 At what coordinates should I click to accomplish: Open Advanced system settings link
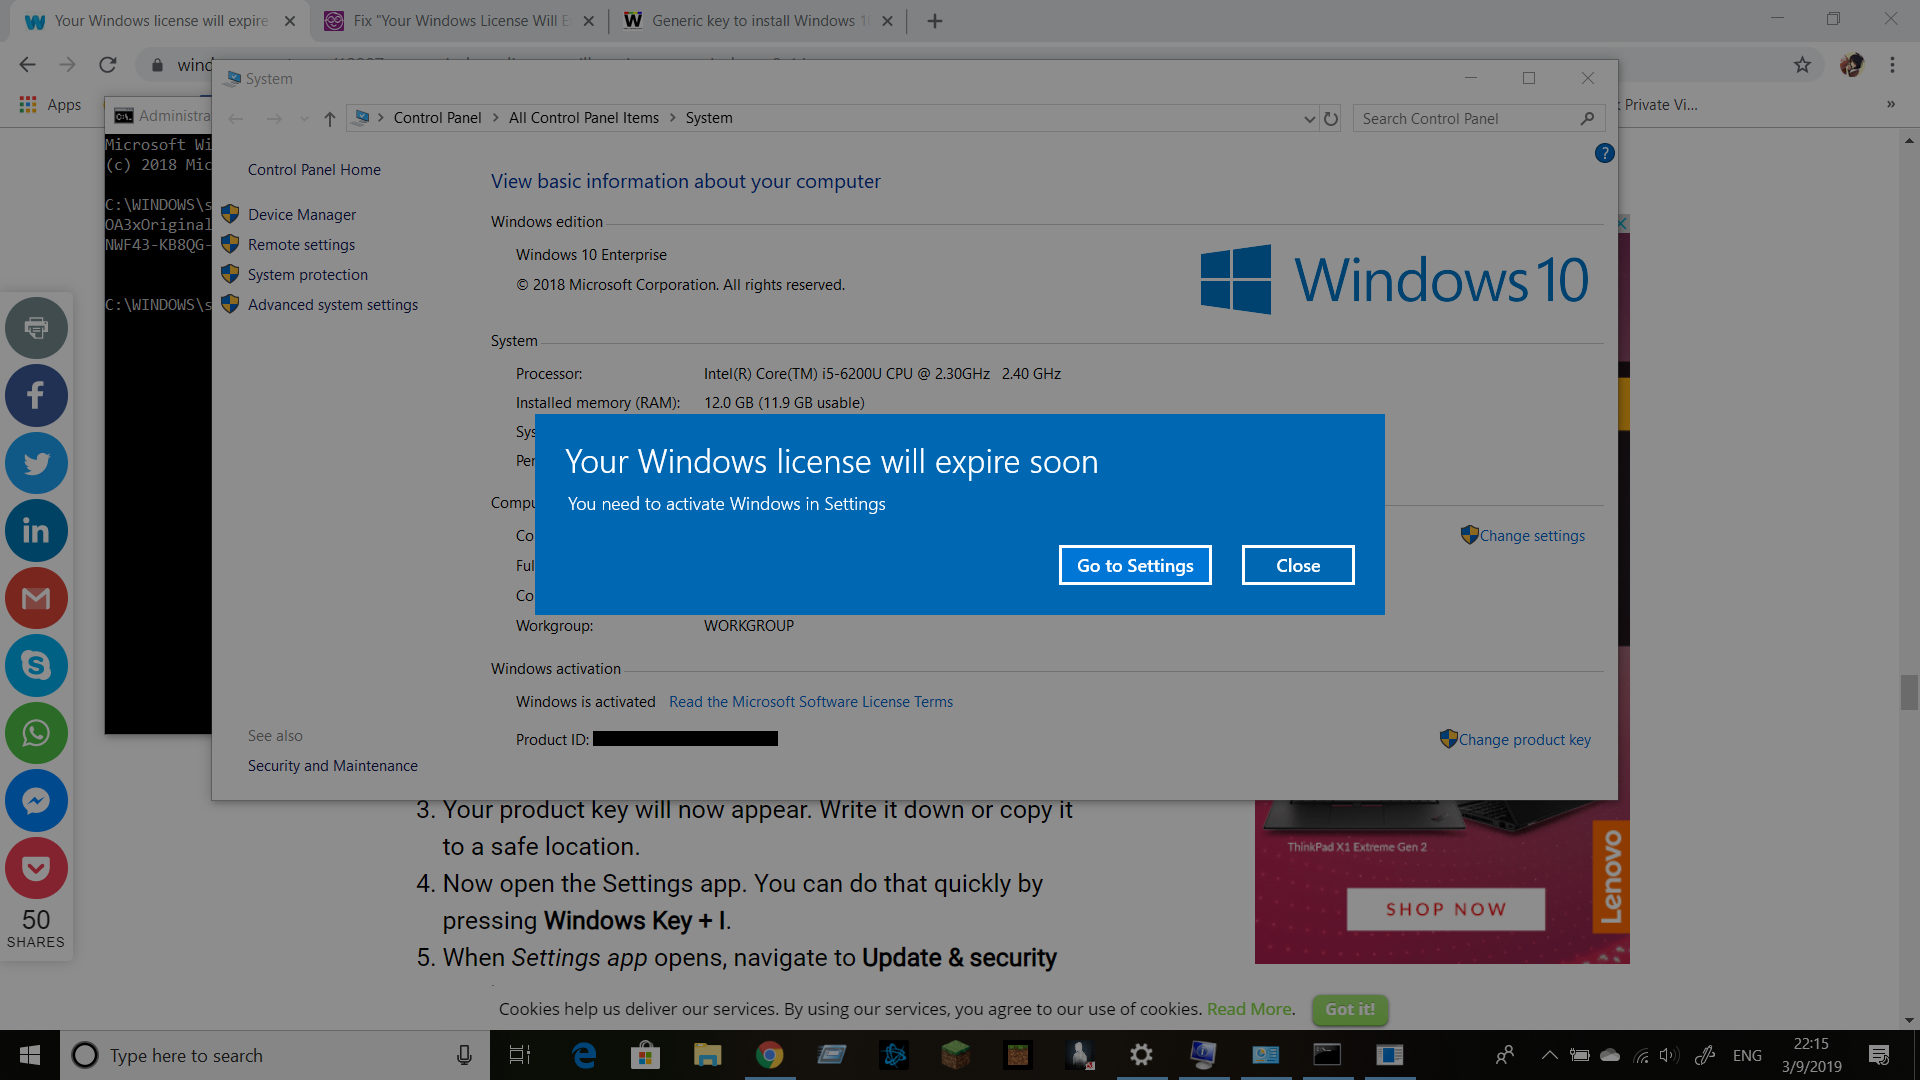click(332, 304)
